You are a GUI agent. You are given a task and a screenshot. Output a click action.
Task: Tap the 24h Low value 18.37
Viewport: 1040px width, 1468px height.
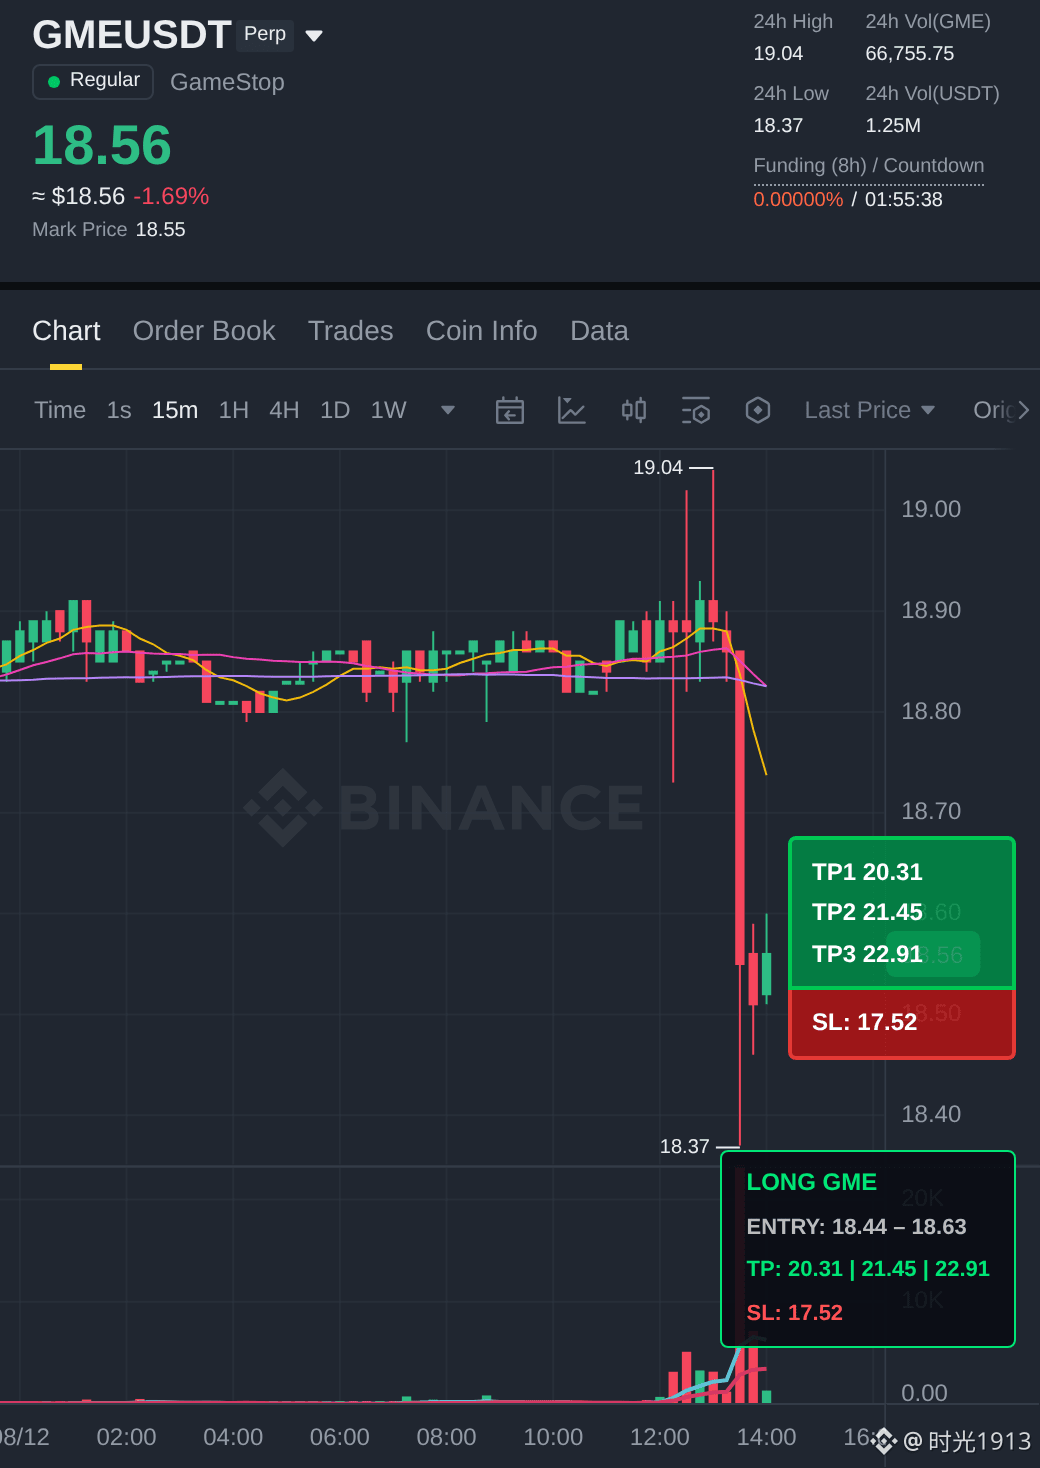[778, 125]
